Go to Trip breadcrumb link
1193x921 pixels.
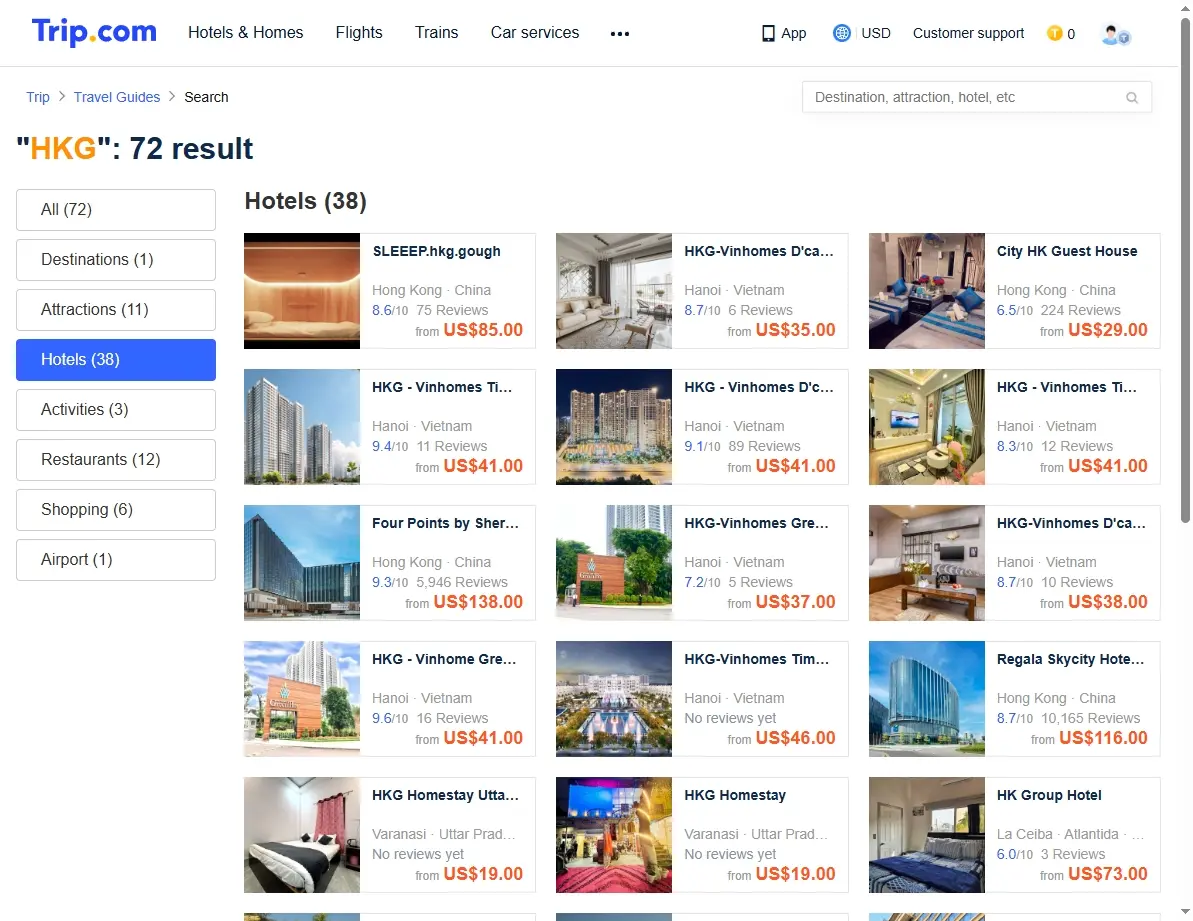pos(38,97)
